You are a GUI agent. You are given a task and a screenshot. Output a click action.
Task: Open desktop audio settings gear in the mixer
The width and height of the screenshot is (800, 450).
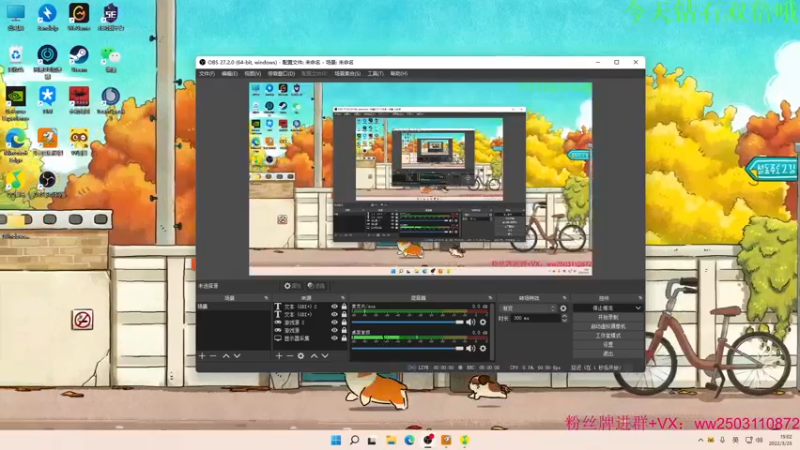(x=483, y=348)
